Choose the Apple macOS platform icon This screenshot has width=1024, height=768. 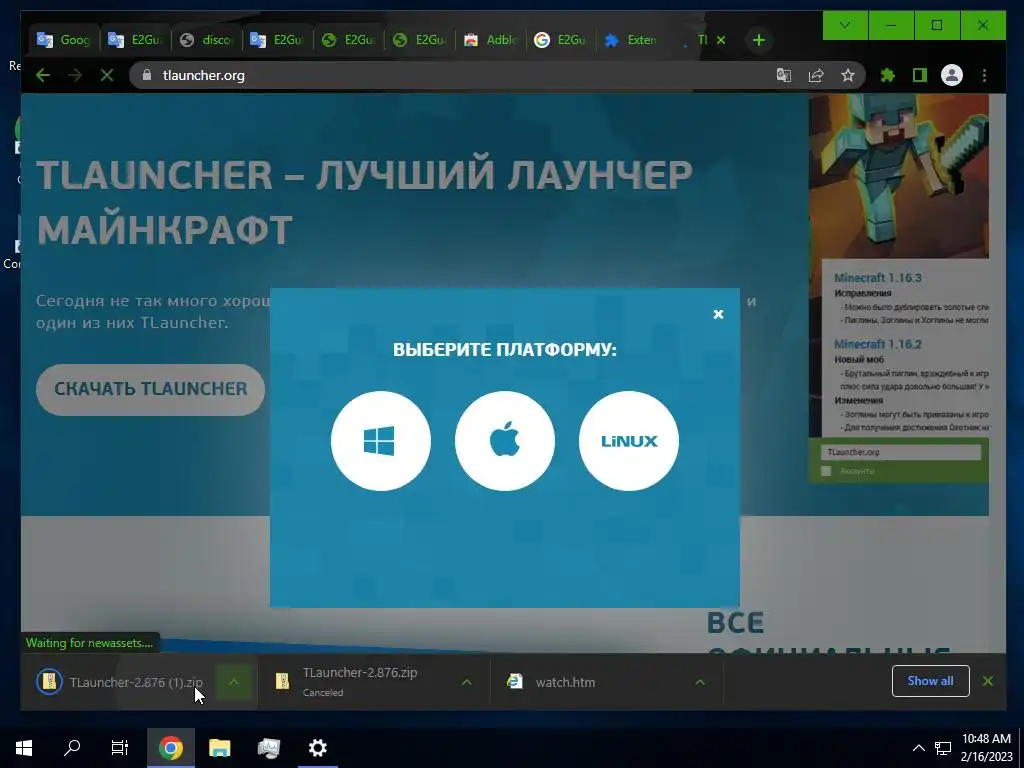pos(505,441)
